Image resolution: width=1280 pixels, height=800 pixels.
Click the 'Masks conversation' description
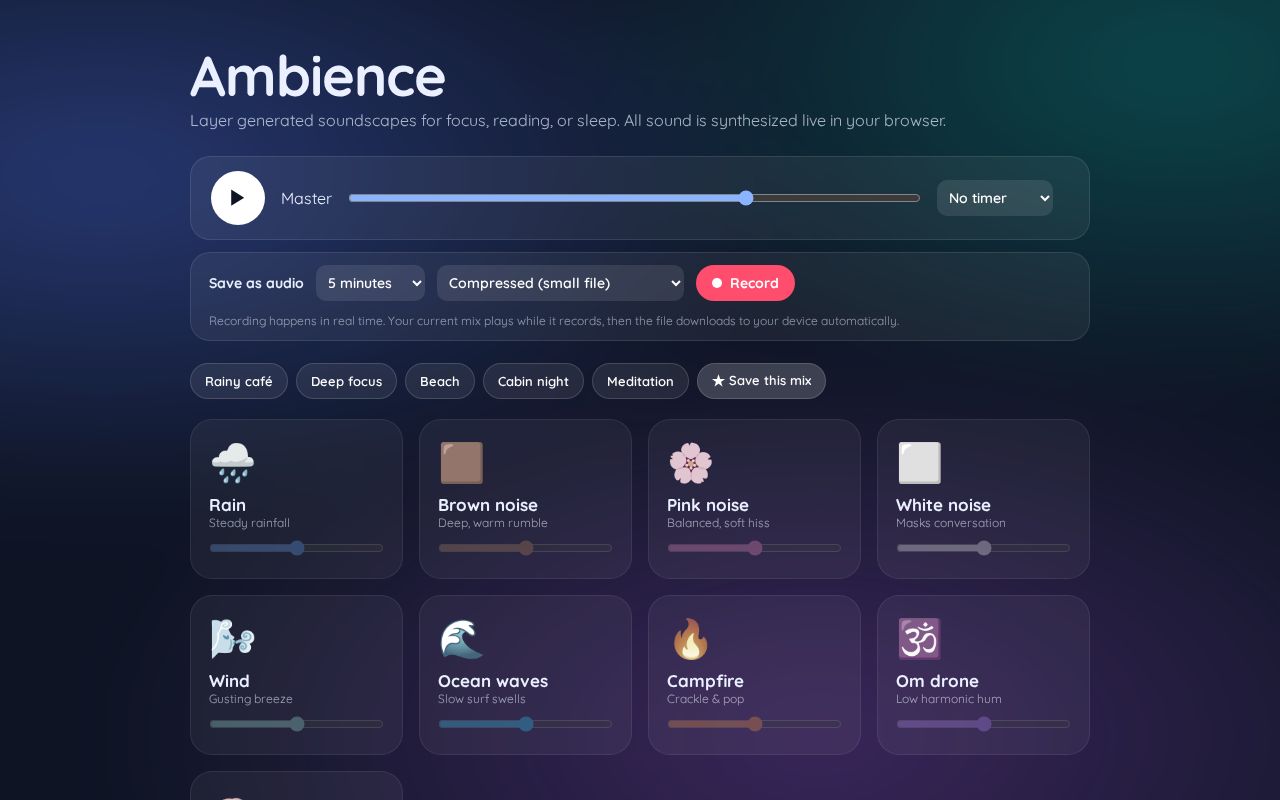click(x=951, y=523)
